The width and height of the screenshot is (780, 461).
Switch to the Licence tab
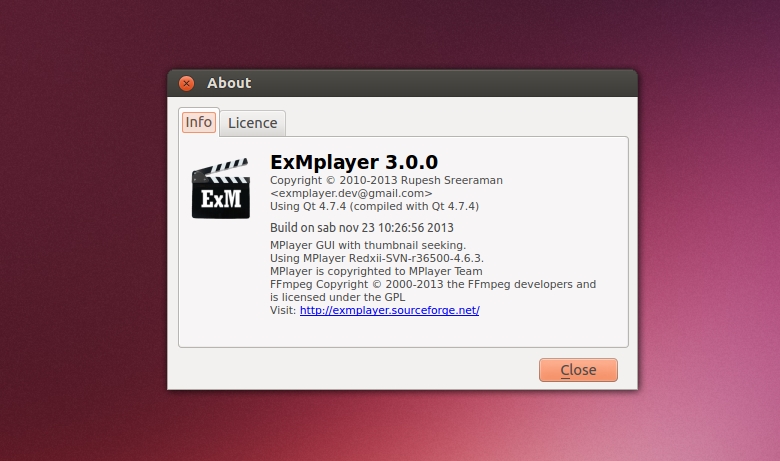coord(253,123)
